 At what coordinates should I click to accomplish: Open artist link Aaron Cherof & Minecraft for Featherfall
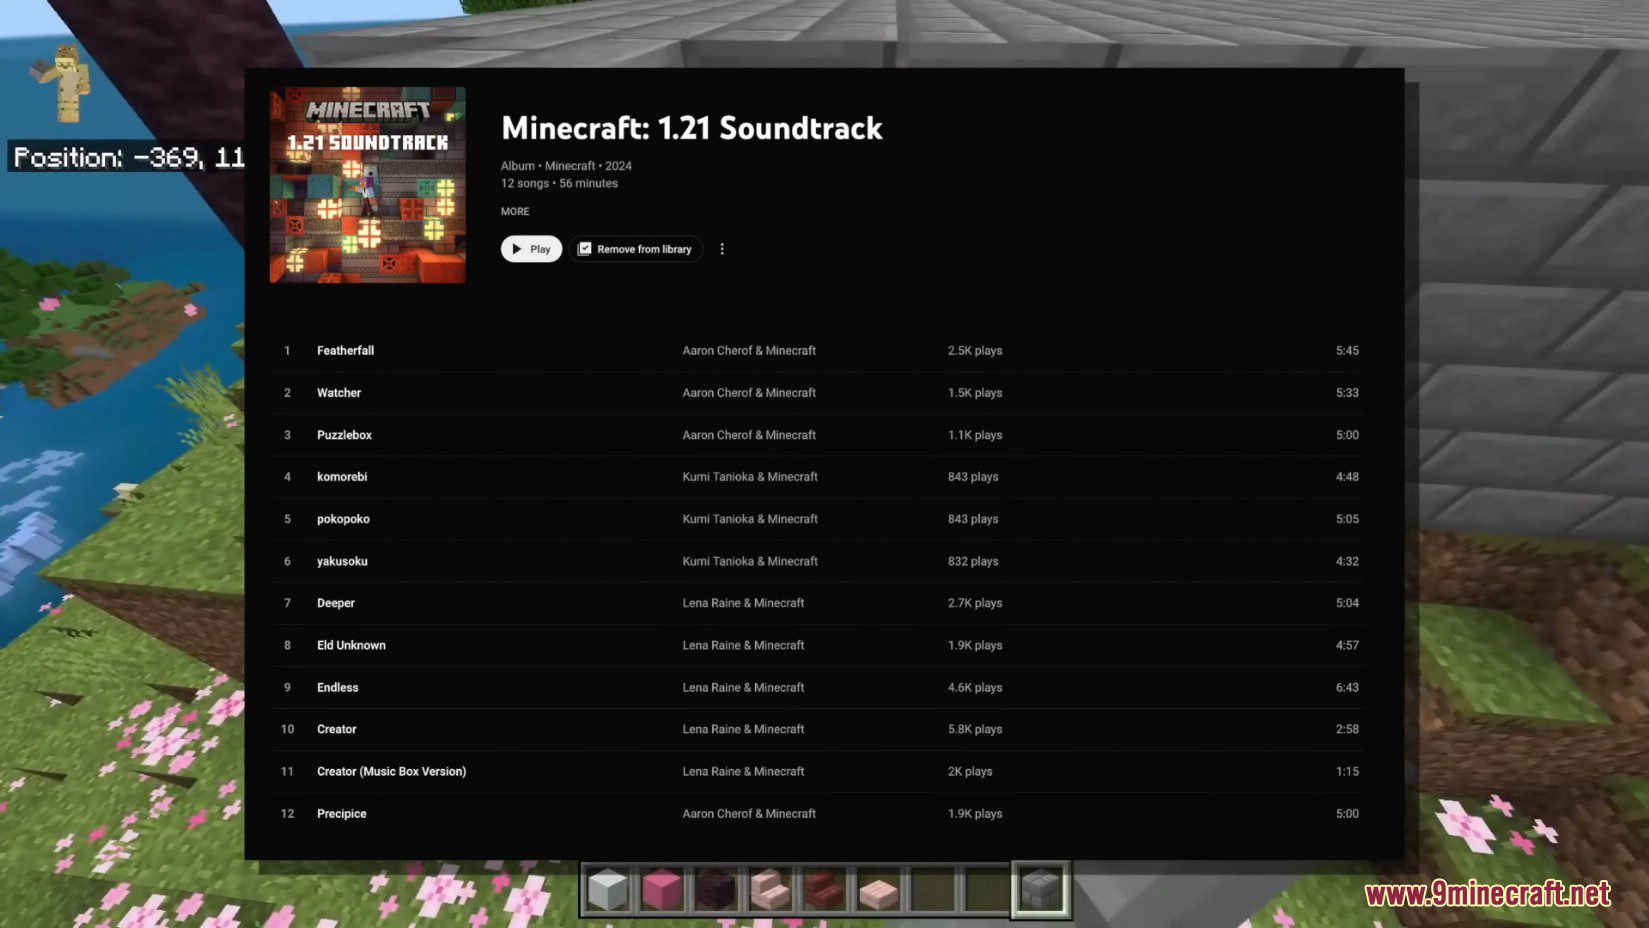(749, 351)
